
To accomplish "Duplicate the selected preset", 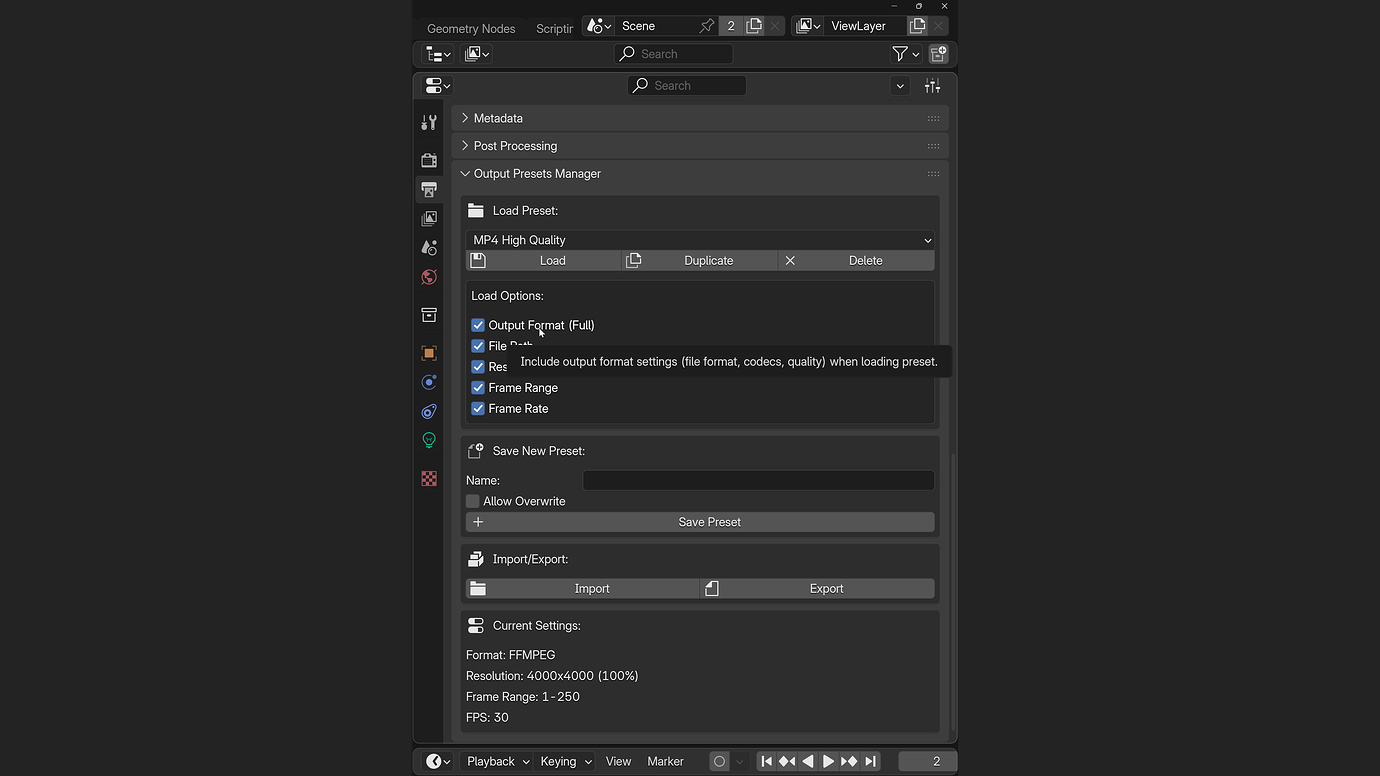I will tap(700, 261).
